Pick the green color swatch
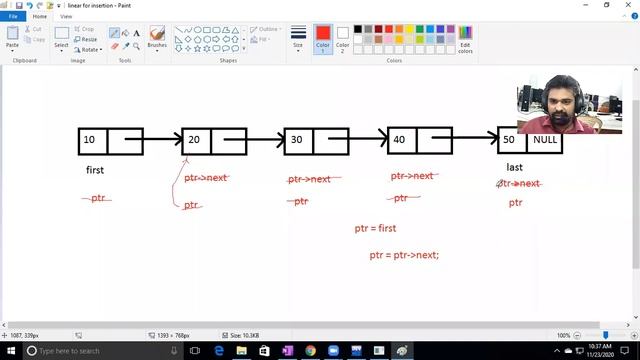 (420, 29)
